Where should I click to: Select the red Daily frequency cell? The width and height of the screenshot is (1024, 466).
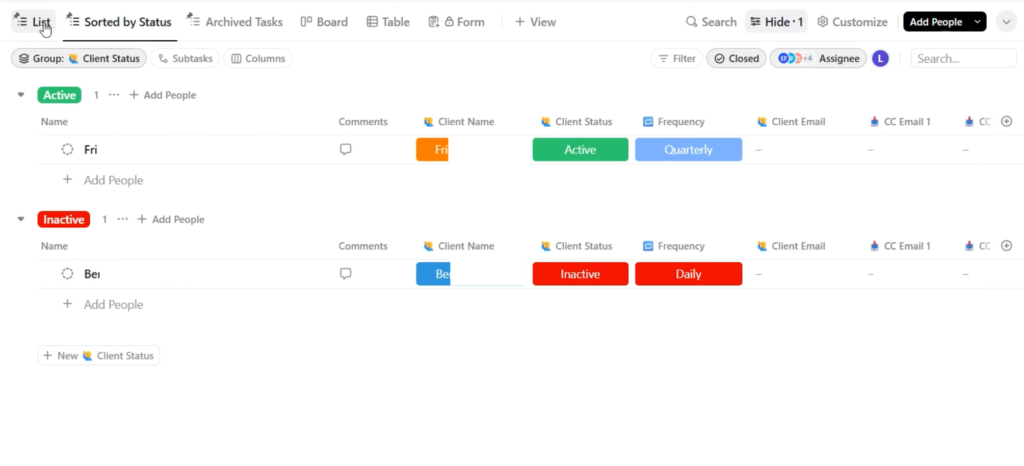click(688, 274)
